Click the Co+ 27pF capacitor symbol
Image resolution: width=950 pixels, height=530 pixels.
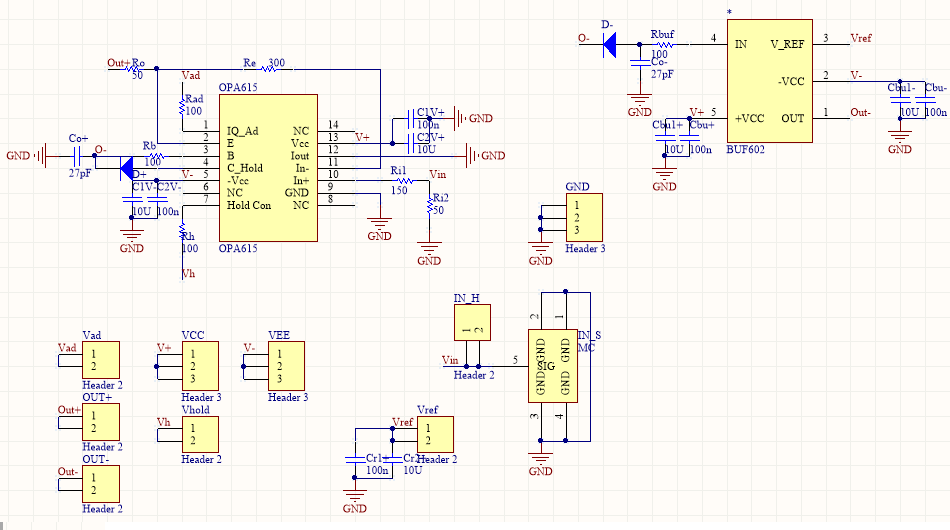pos(77,156)
